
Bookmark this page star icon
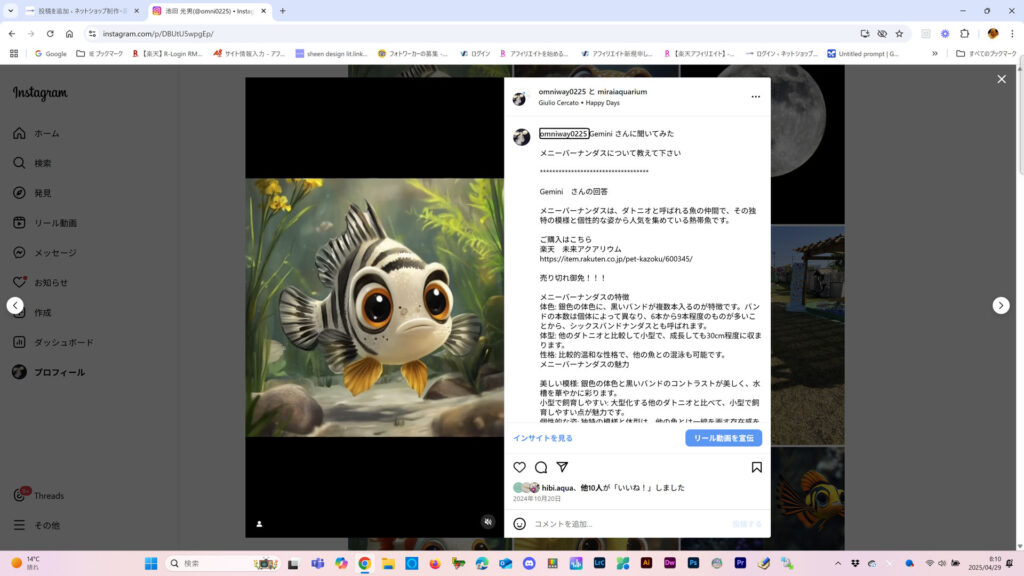pos(899,34)
